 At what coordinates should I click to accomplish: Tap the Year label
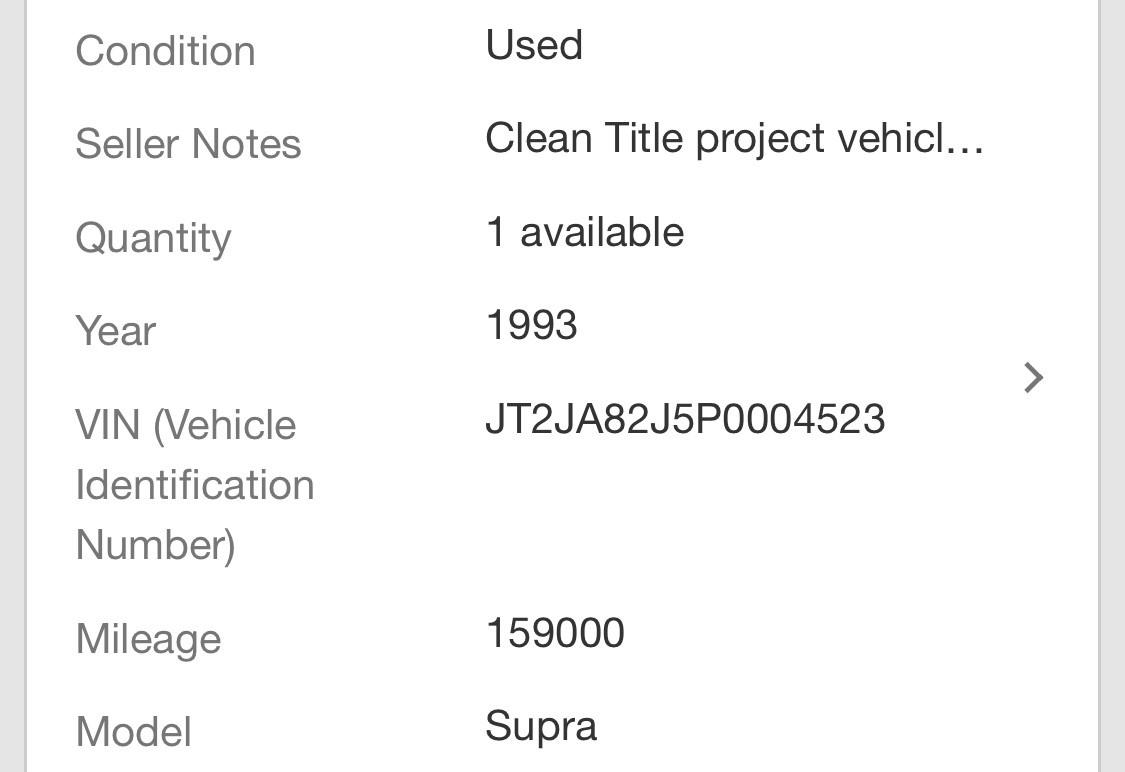[x=116, y=331]
